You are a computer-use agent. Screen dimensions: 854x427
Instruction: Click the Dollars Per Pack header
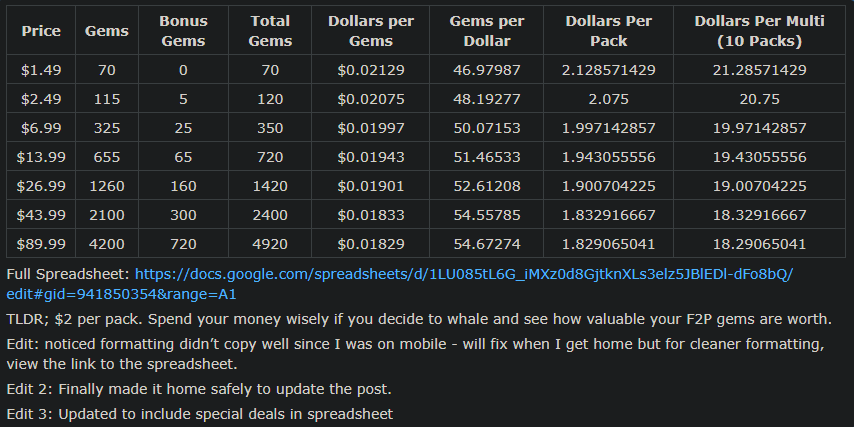click(608, 31)
